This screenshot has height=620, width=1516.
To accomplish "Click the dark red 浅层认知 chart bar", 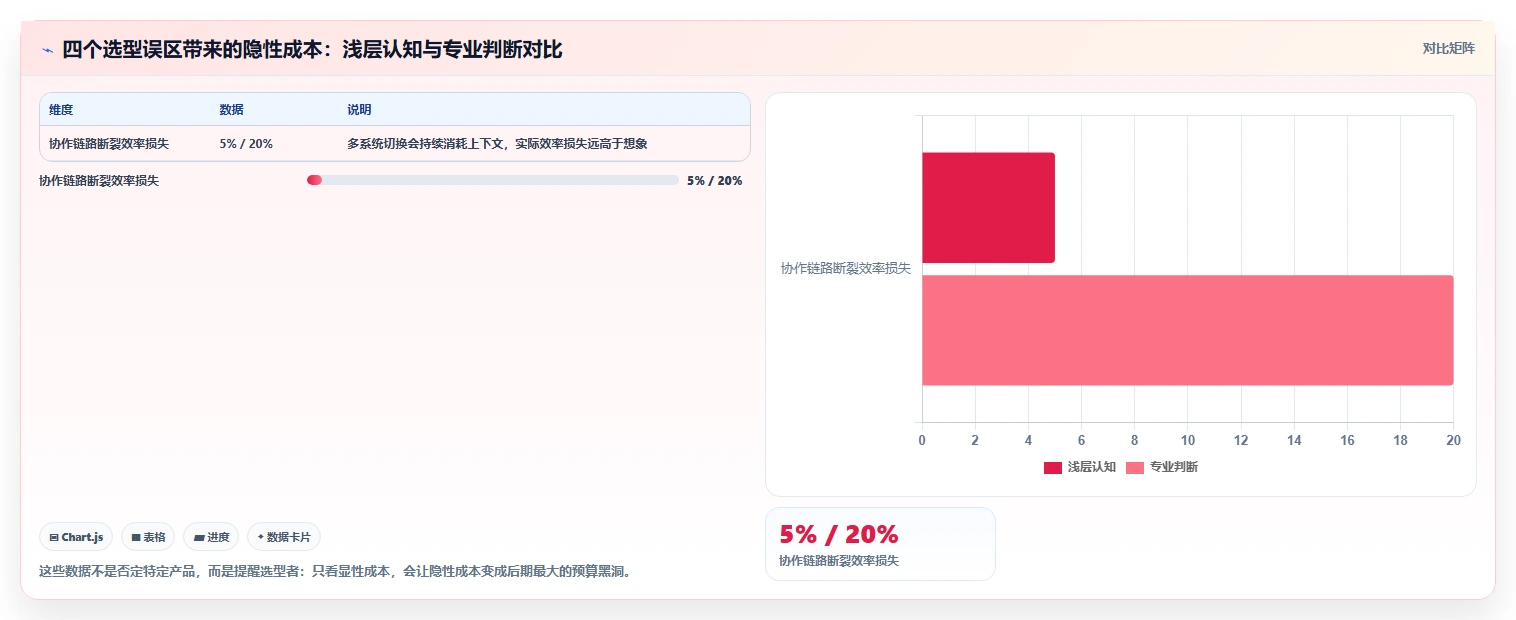I will coord(988,207).
